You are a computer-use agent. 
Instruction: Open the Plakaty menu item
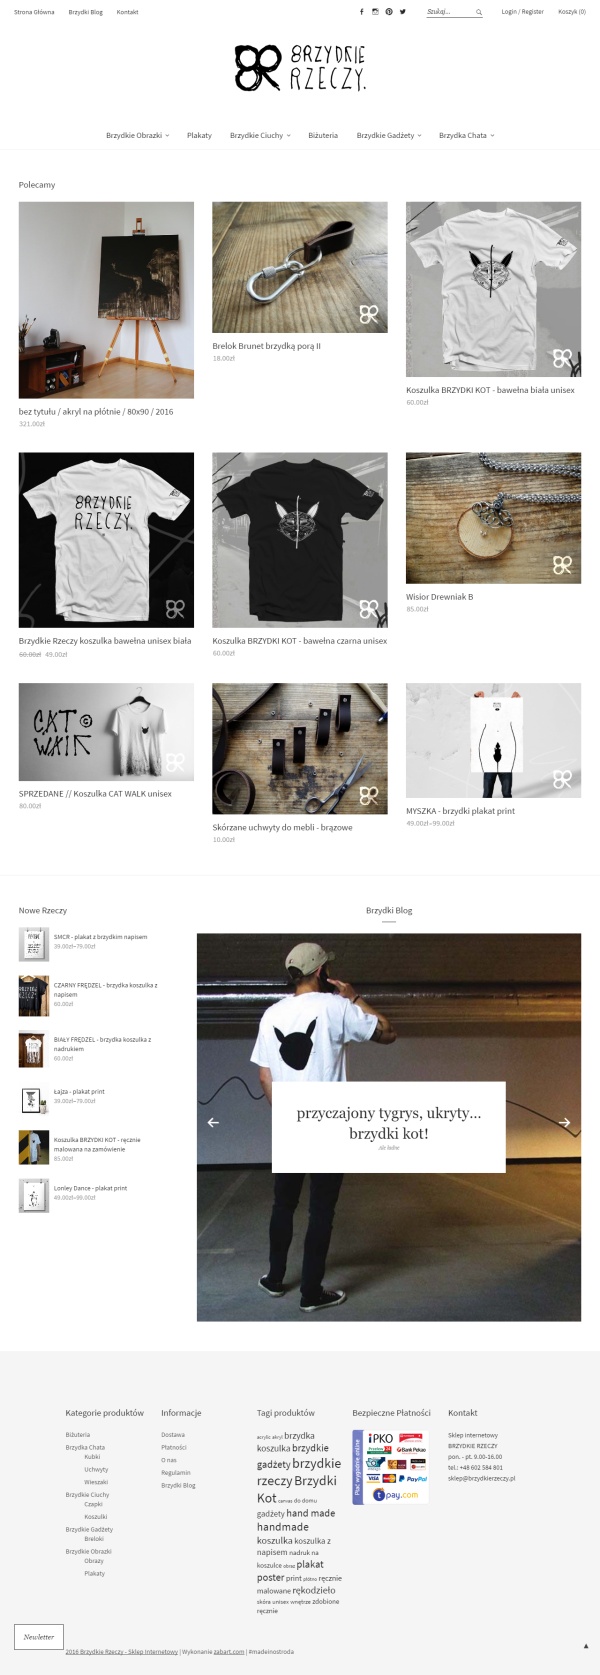coord(199,135)
